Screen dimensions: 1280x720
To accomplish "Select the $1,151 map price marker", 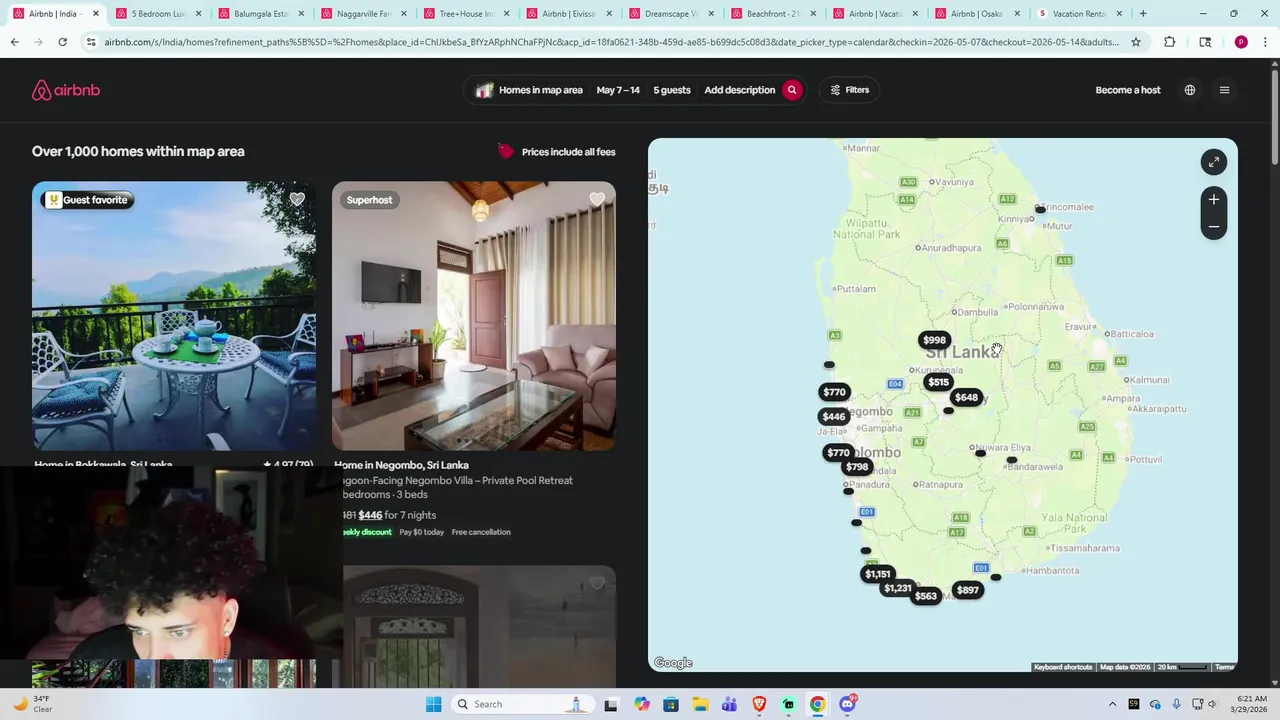I will tap(878, 574).
